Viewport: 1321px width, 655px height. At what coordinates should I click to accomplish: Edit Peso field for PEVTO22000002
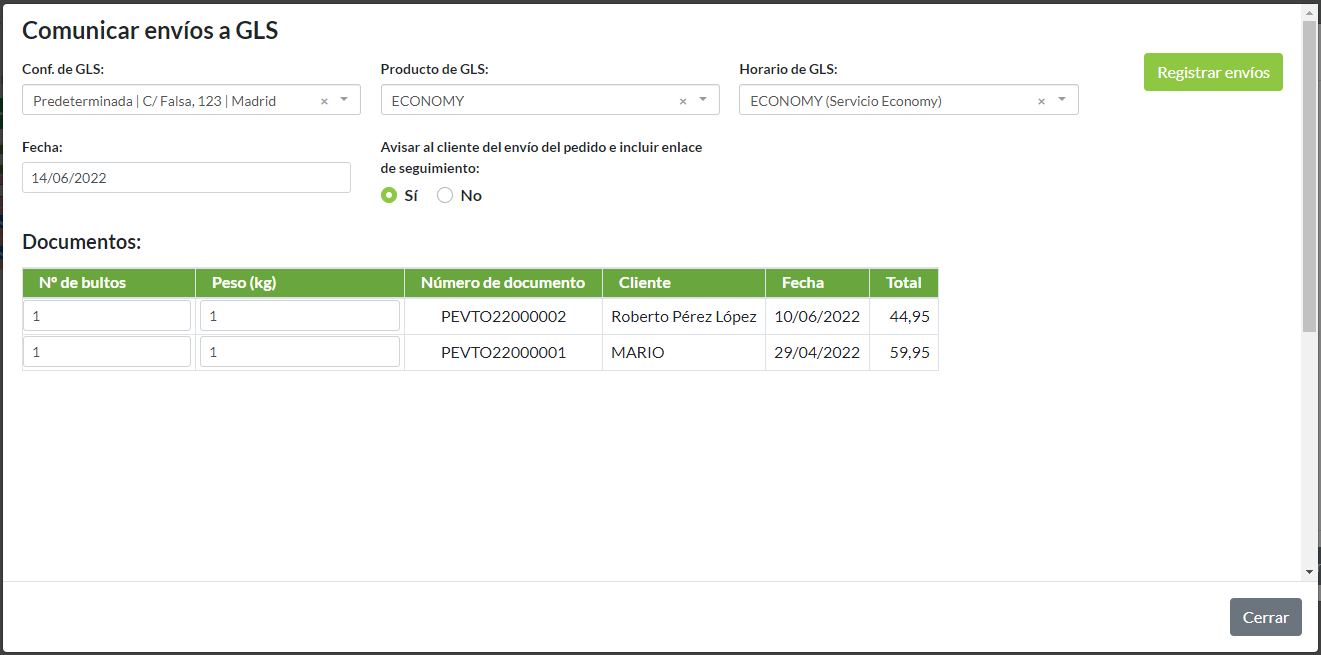[299, 316]
